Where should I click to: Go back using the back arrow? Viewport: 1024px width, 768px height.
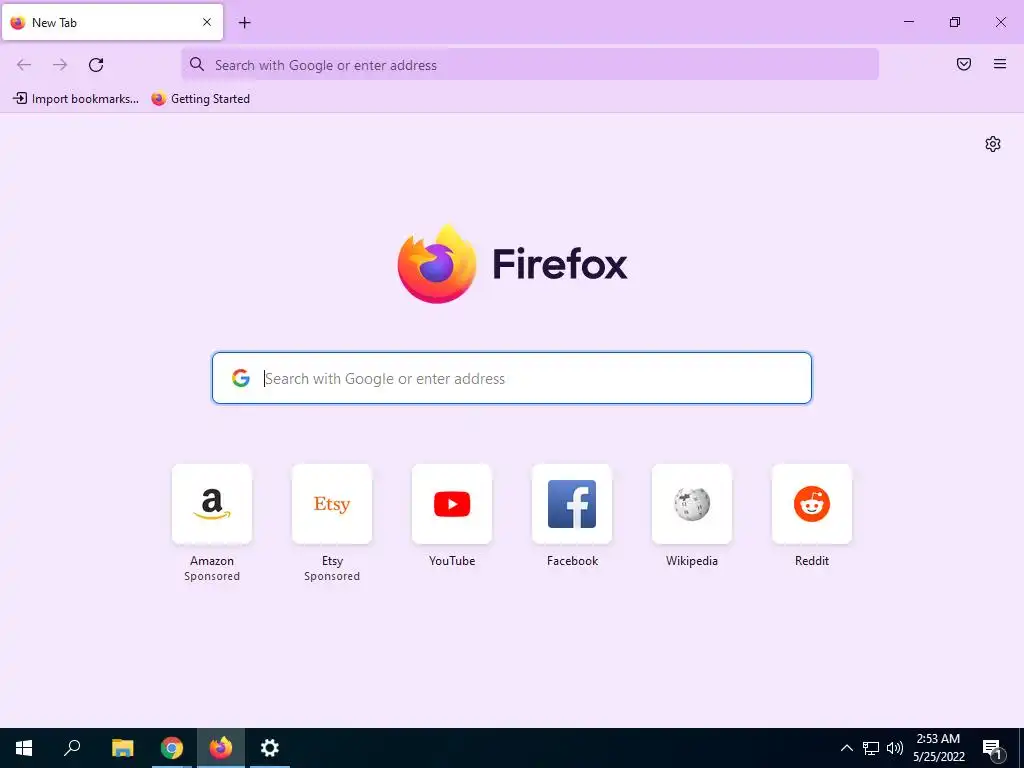click(24, 65)
